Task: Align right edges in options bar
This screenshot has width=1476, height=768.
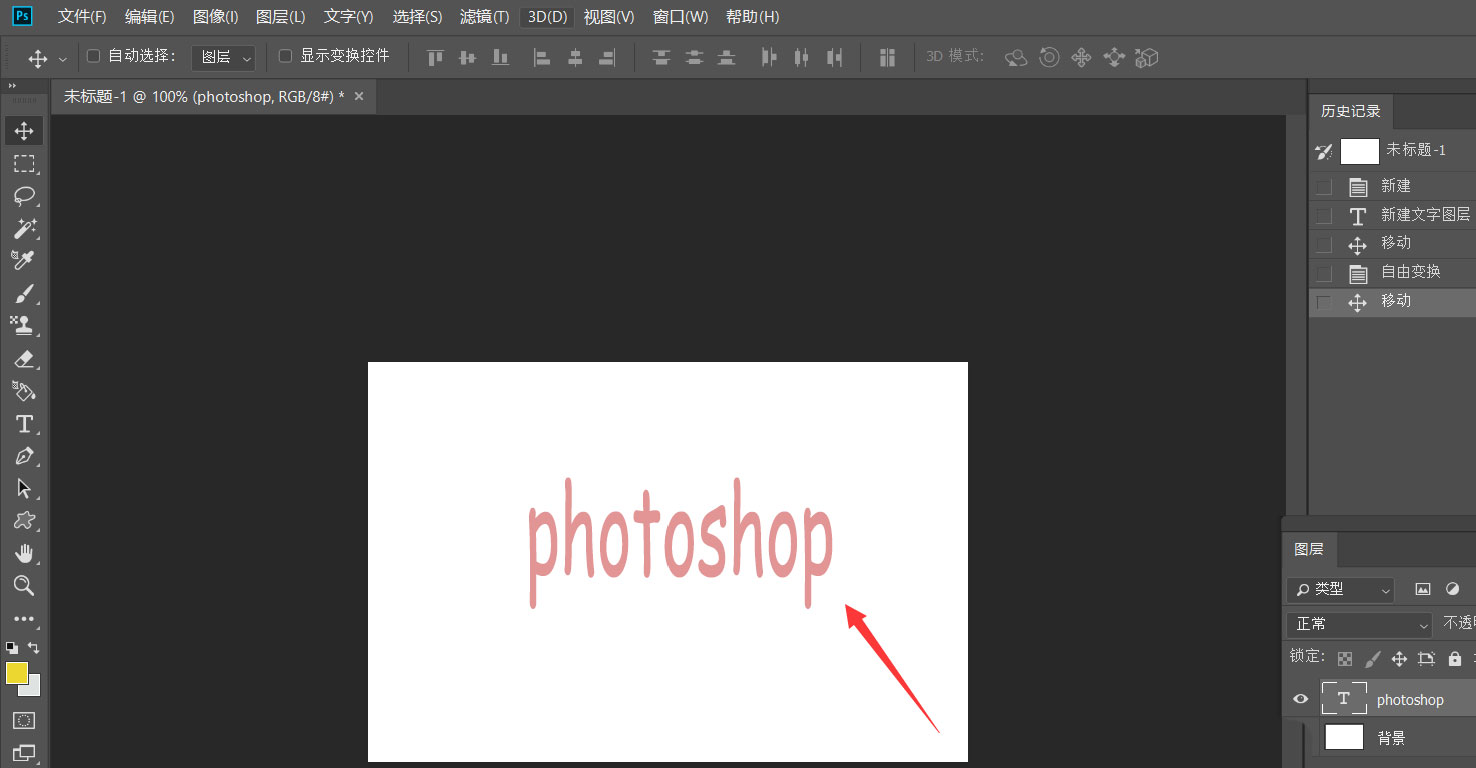Action: (607, 57)
